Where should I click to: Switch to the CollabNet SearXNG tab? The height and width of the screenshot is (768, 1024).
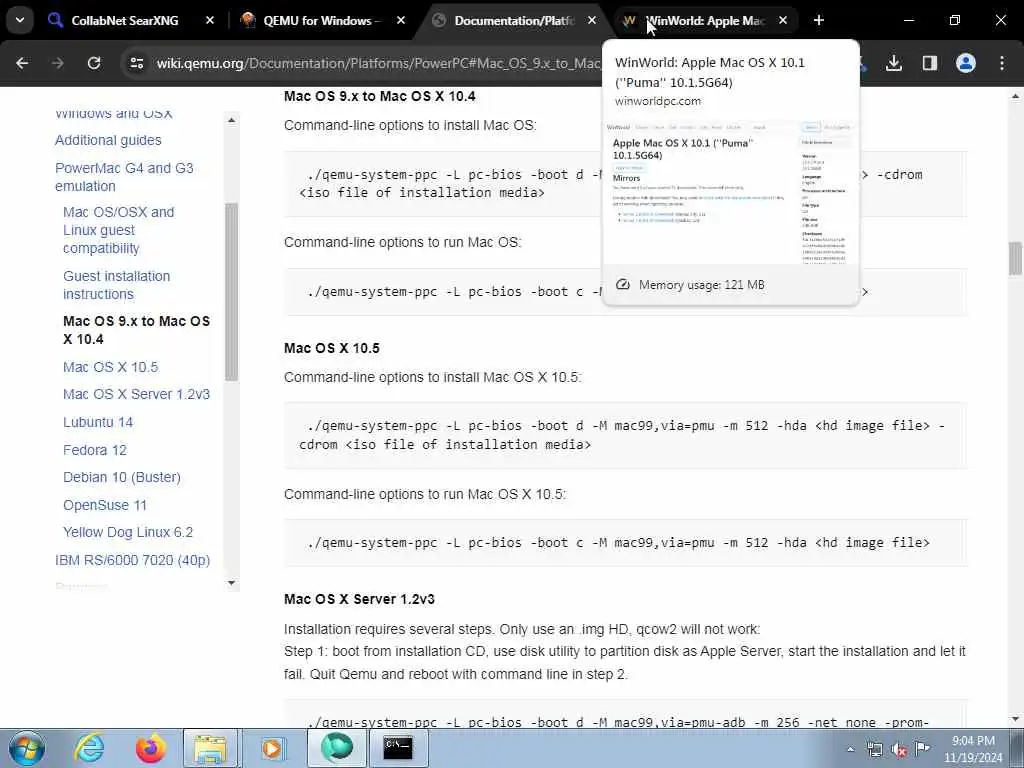tap(124, 21)
